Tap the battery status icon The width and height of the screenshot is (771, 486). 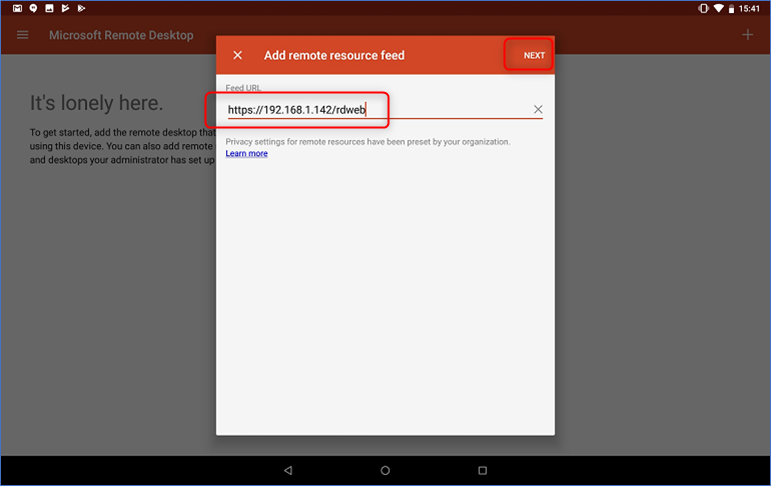point(731,8)
